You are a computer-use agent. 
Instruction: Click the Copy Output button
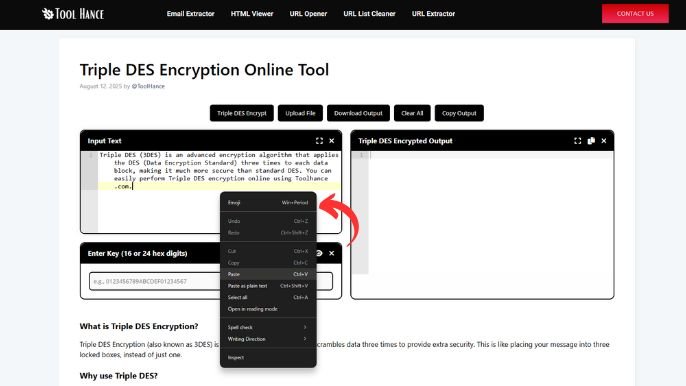[x=459, y=113]
